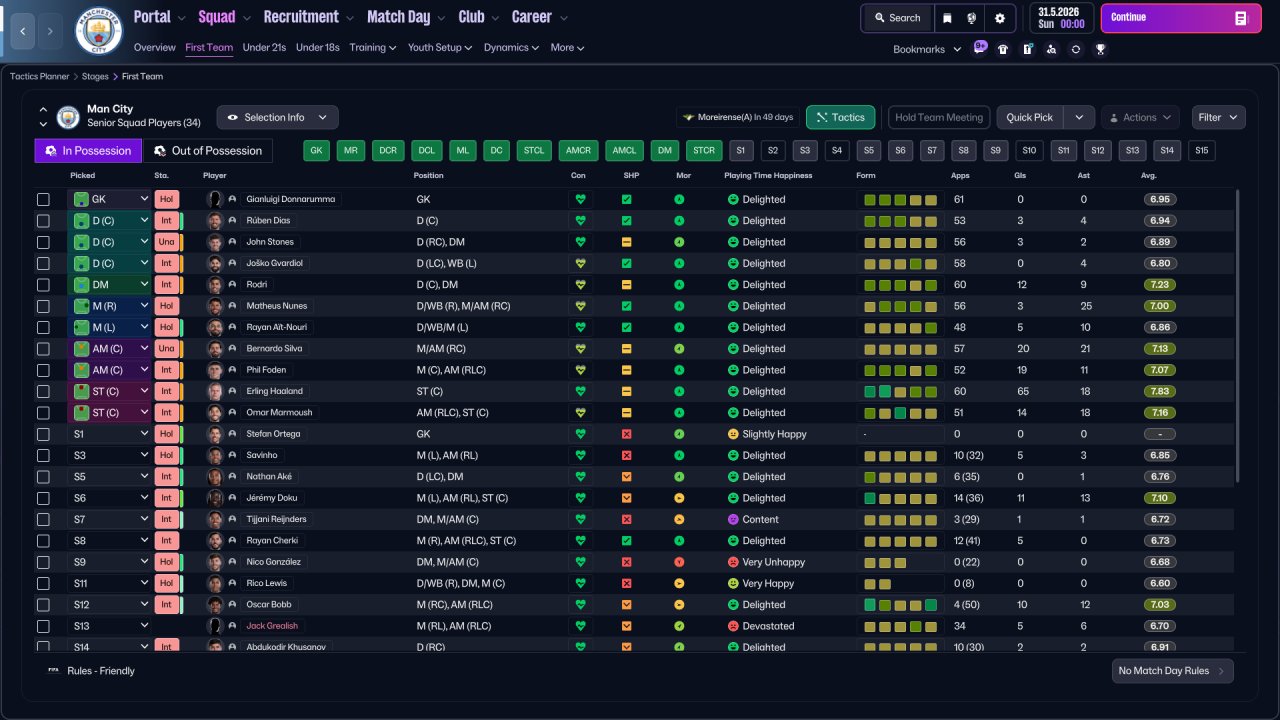Viewport: 1280px width, 720px height.
Task: Click the kit shirt shortcut icon
Action: pyautogui.click(x=1003, y=49)
